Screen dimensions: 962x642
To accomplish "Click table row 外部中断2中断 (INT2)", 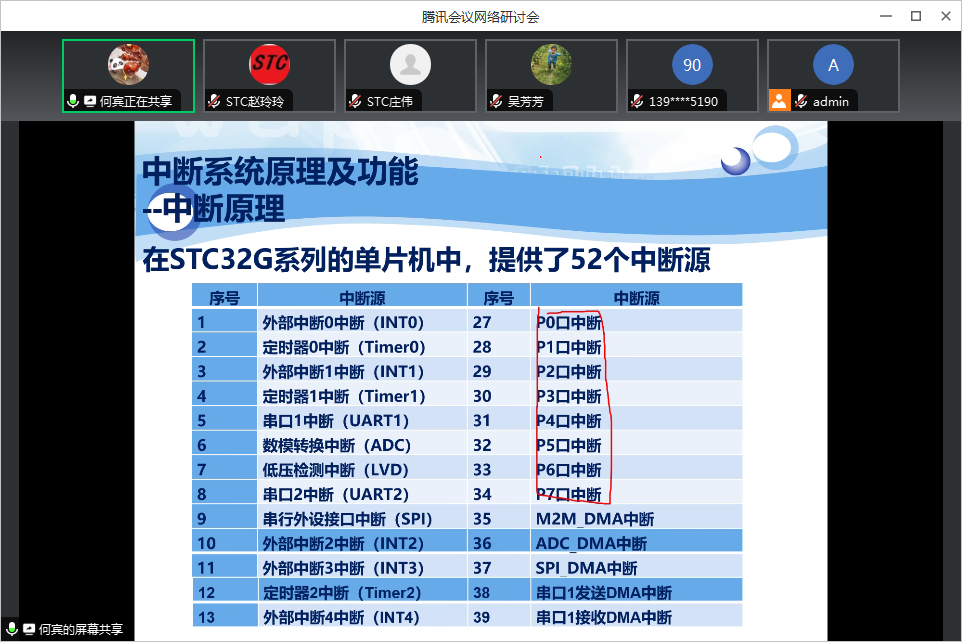I will click(x=329, y=543).
